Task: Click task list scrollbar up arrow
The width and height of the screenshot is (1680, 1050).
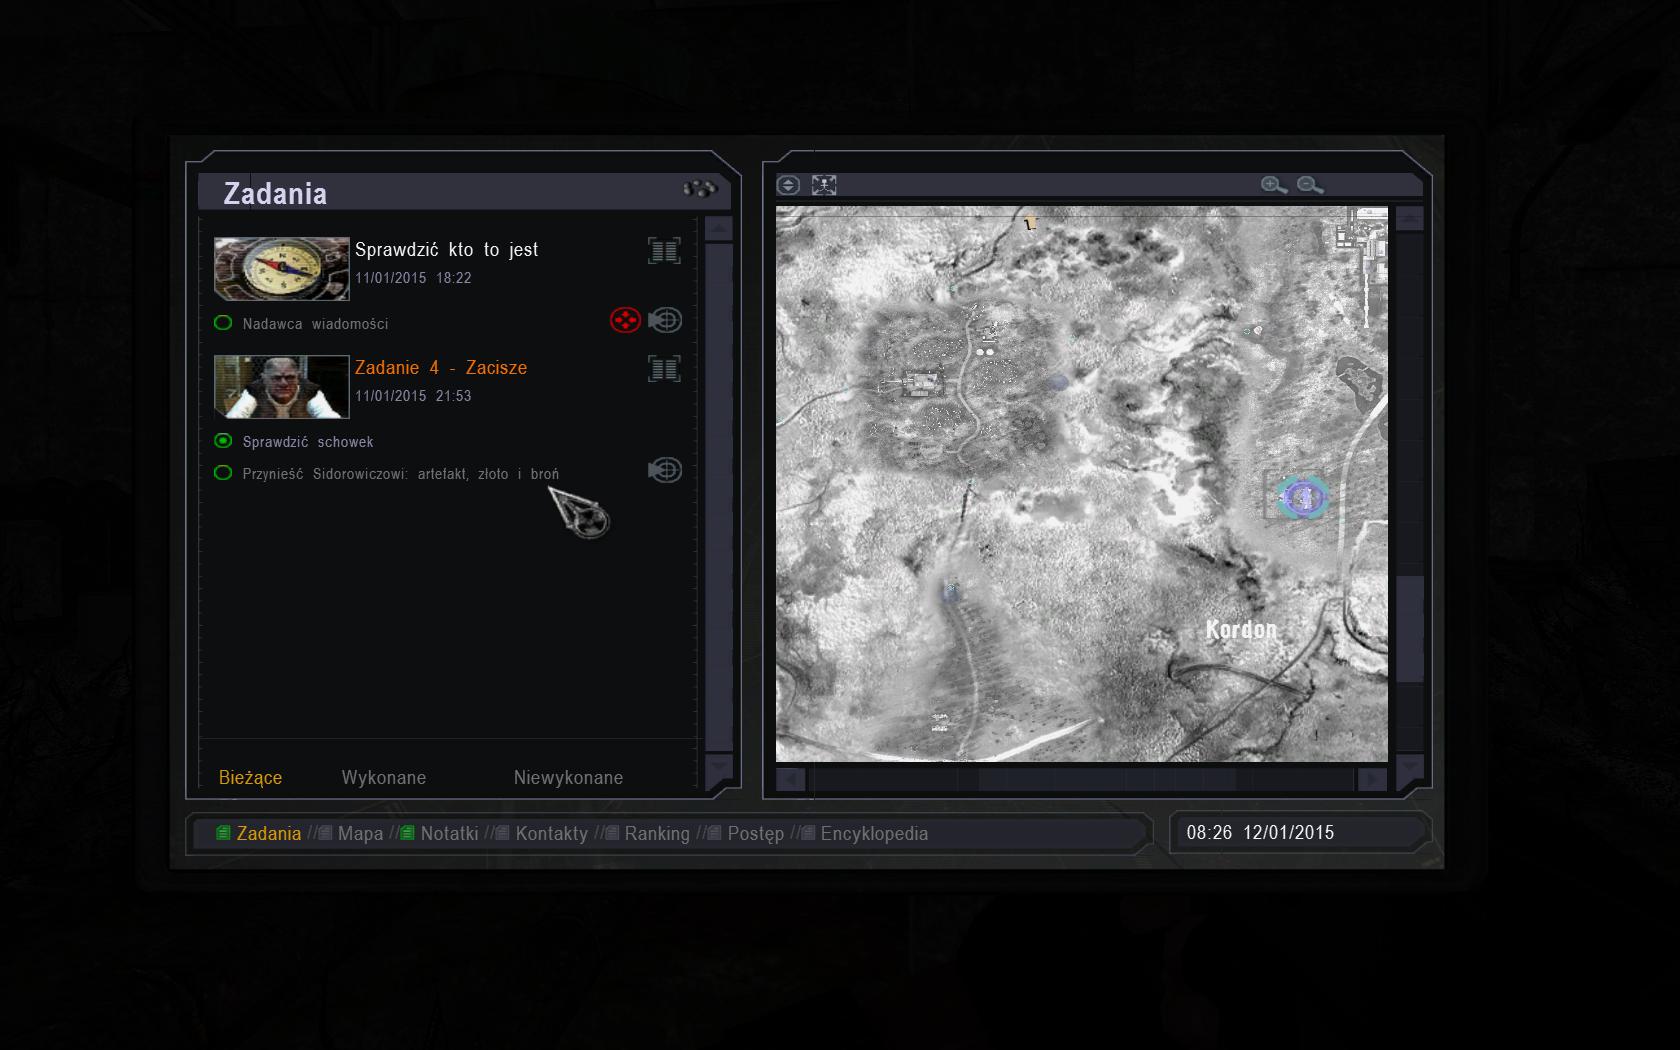Action: [x=719, y=229]
